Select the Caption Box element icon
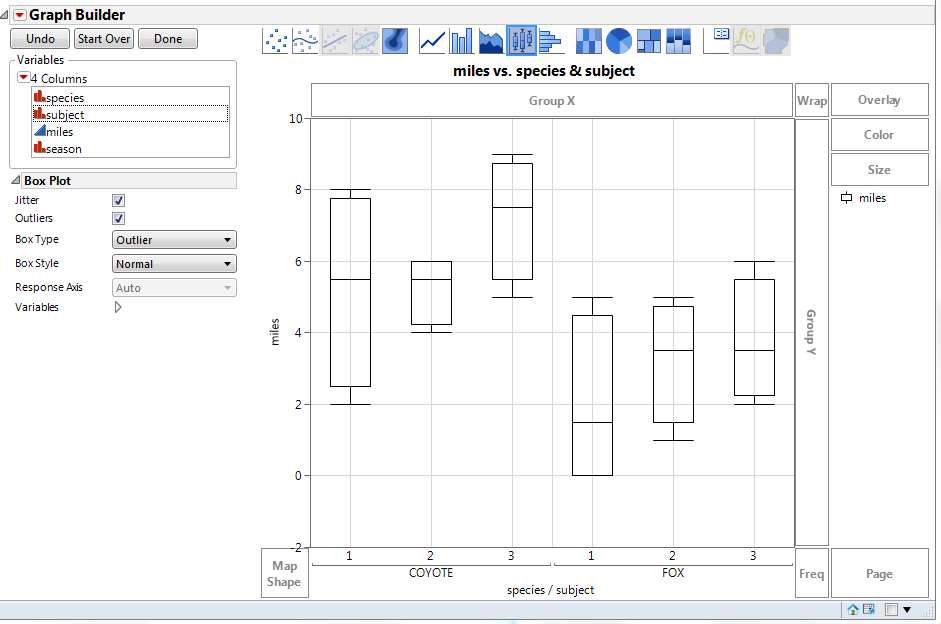This screenshot has height=624, width=941. point(717,41)
